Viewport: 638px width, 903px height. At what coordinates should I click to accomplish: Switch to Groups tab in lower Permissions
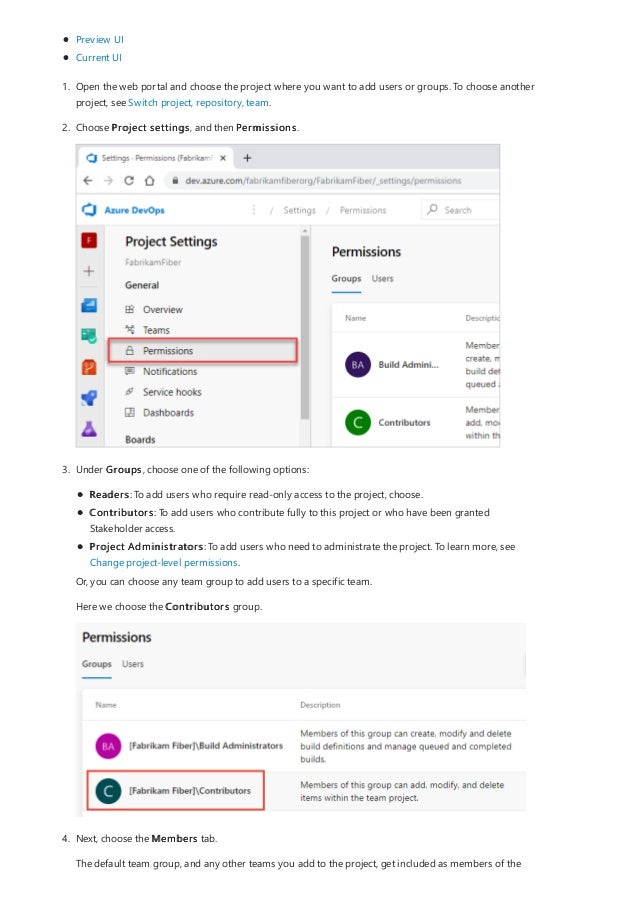pos(97,664)
